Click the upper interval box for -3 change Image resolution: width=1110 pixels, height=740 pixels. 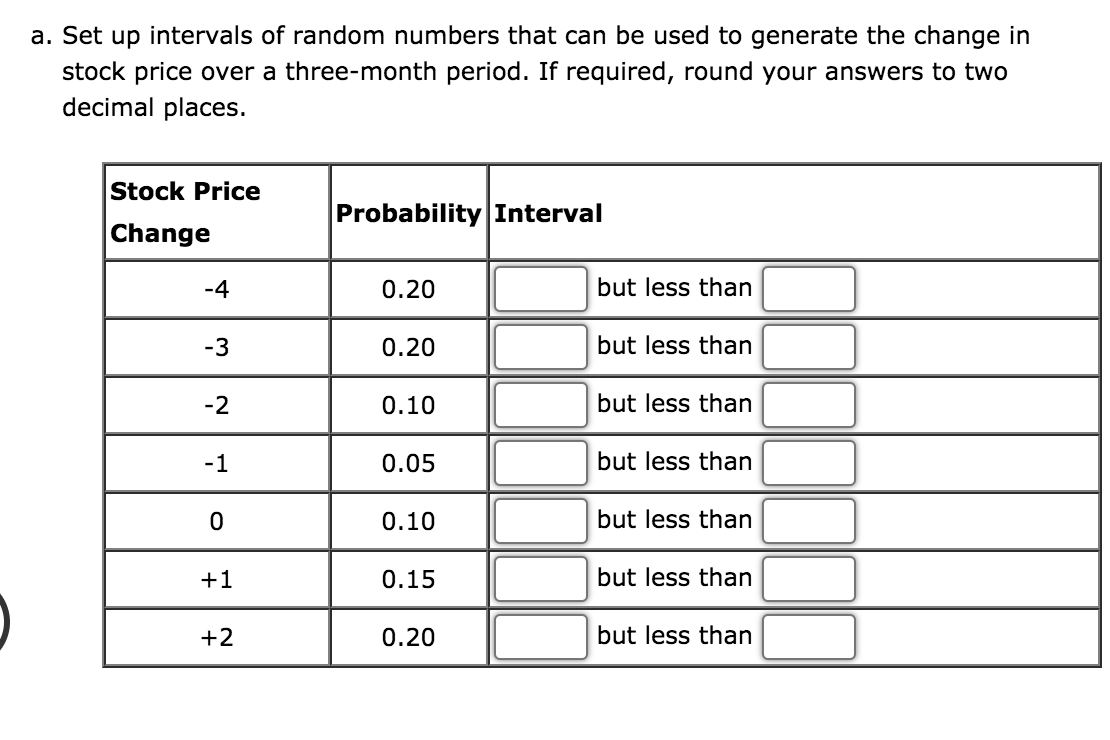click(x=809, y=346)
